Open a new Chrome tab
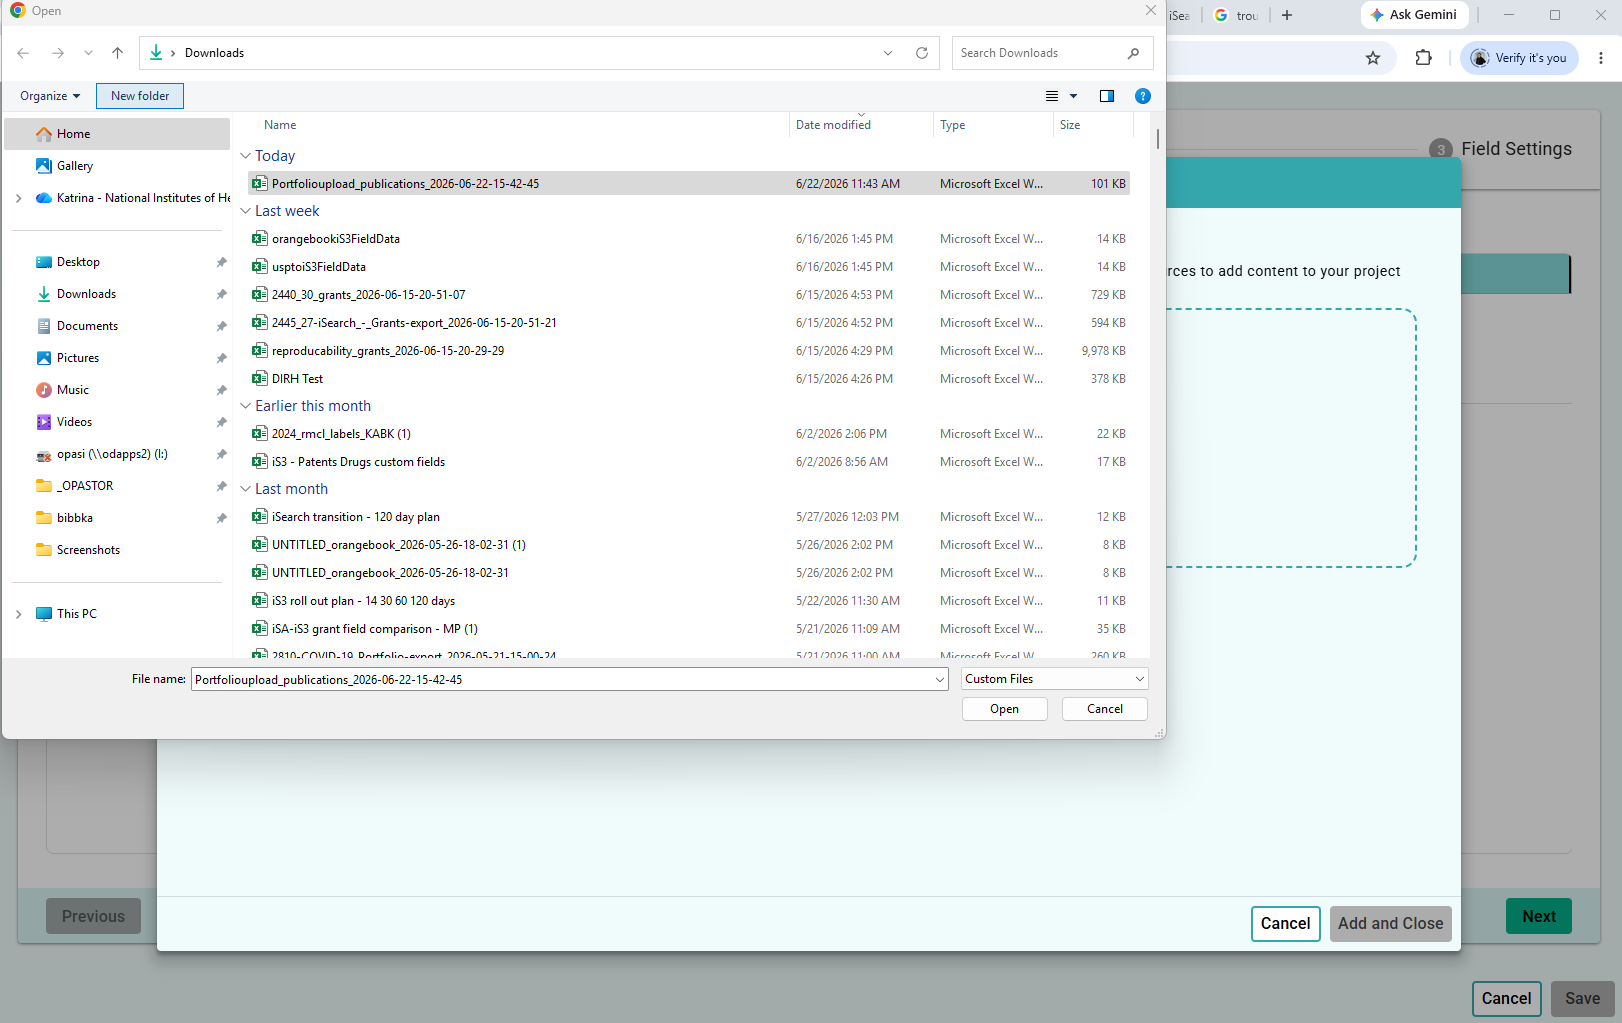This screenshot has width=1622, height=1023. pyautogui.click(x=1287, y=15)
